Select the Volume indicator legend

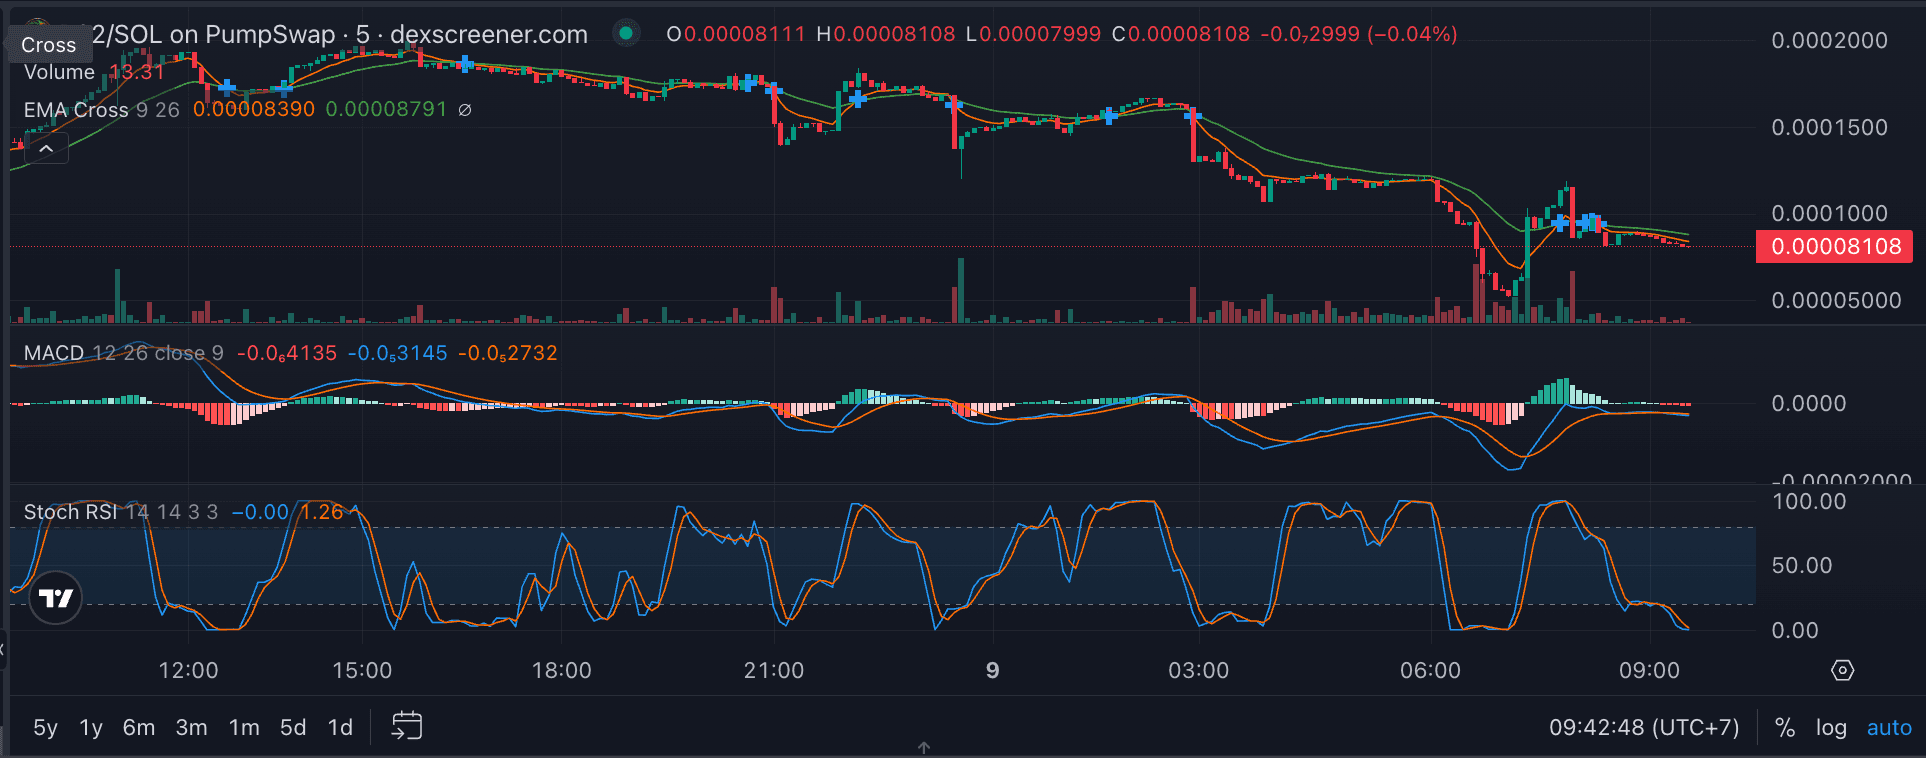59,72
